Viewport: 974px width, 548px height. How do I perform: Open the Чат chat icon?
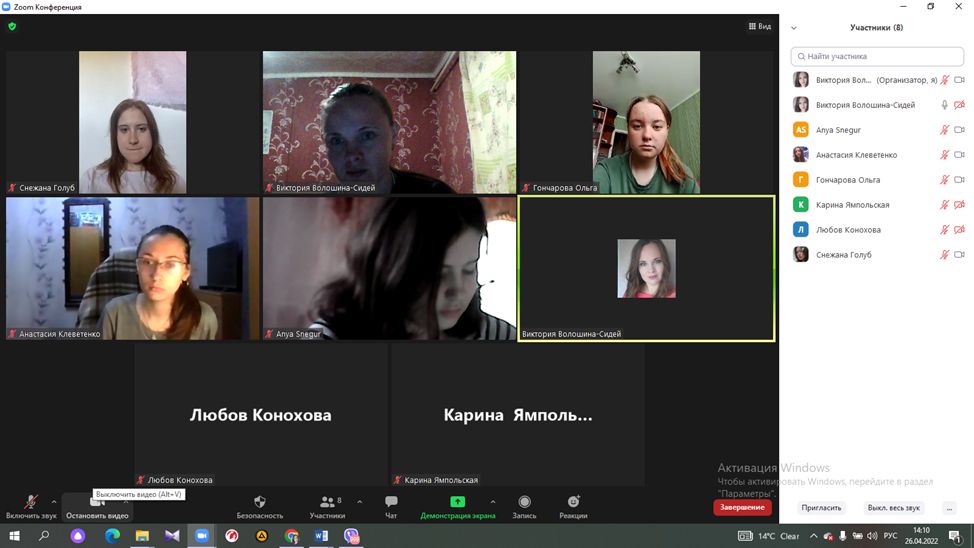(391, 502)
